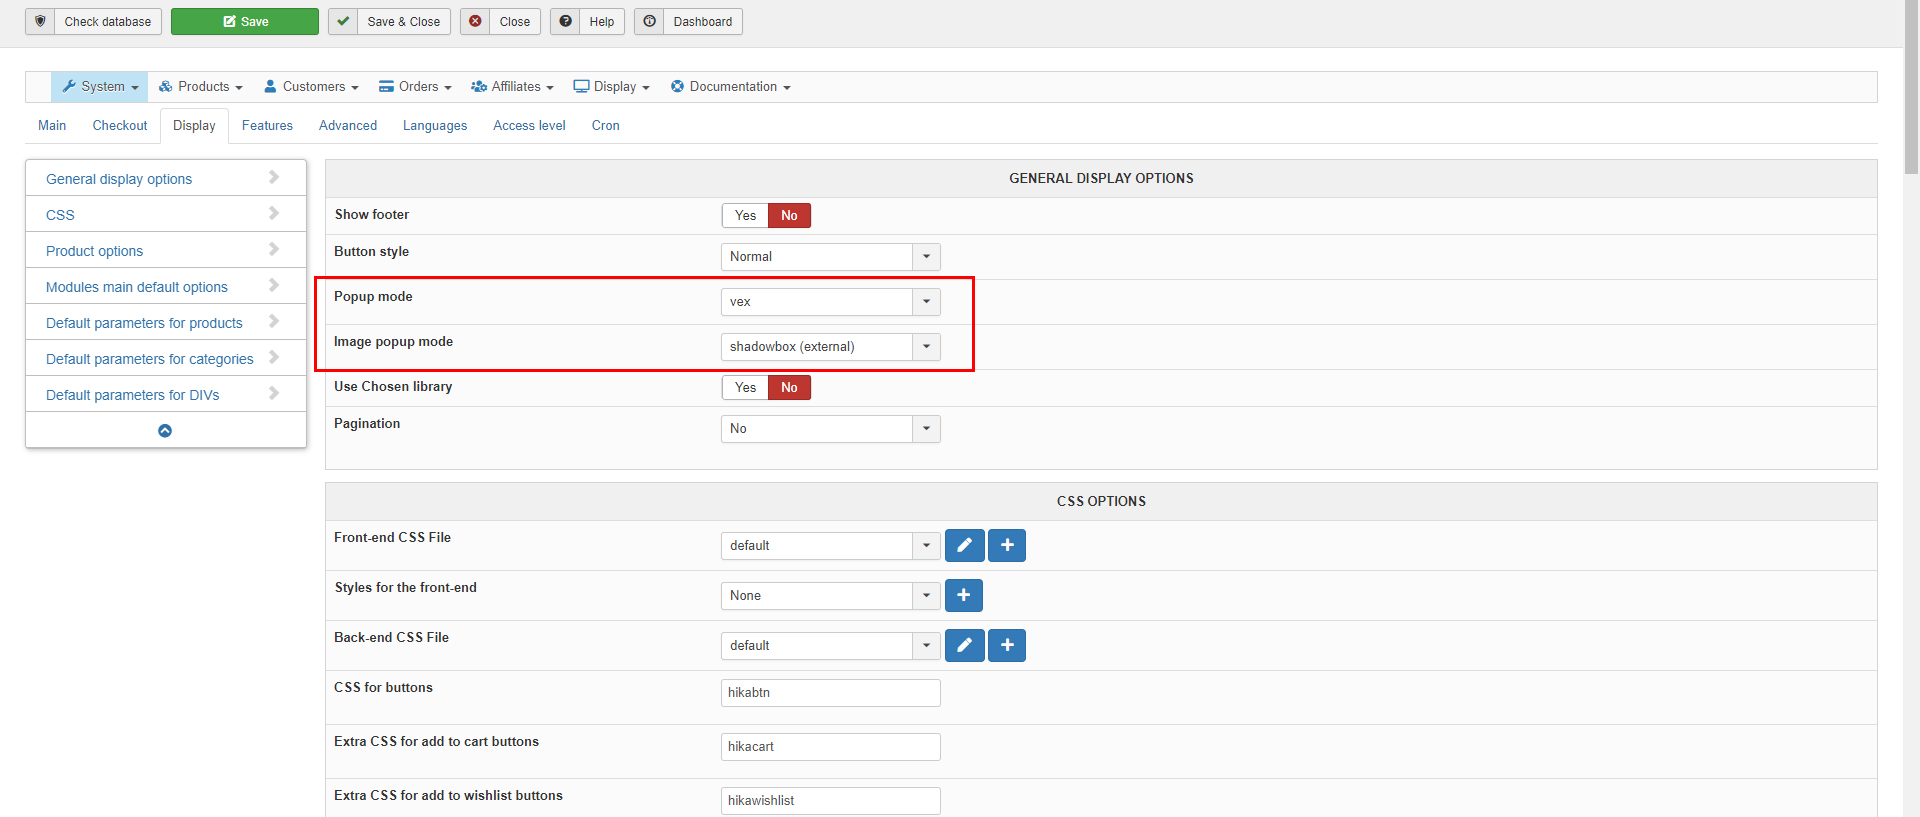Go to the CSS section link

[x=60, y=215]
